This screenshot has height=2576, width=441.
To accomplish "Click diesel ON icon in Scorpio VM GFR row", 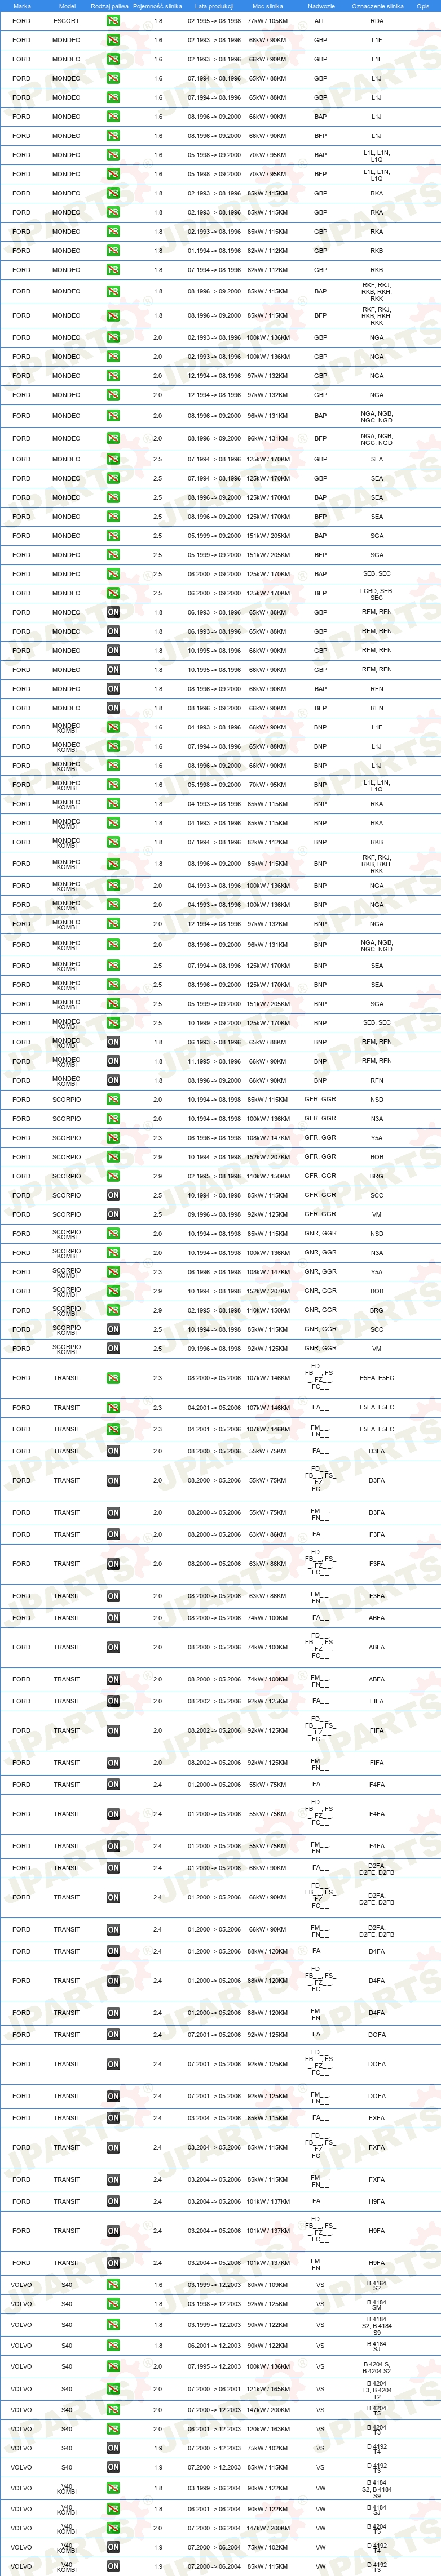I will pos(113,1214).
